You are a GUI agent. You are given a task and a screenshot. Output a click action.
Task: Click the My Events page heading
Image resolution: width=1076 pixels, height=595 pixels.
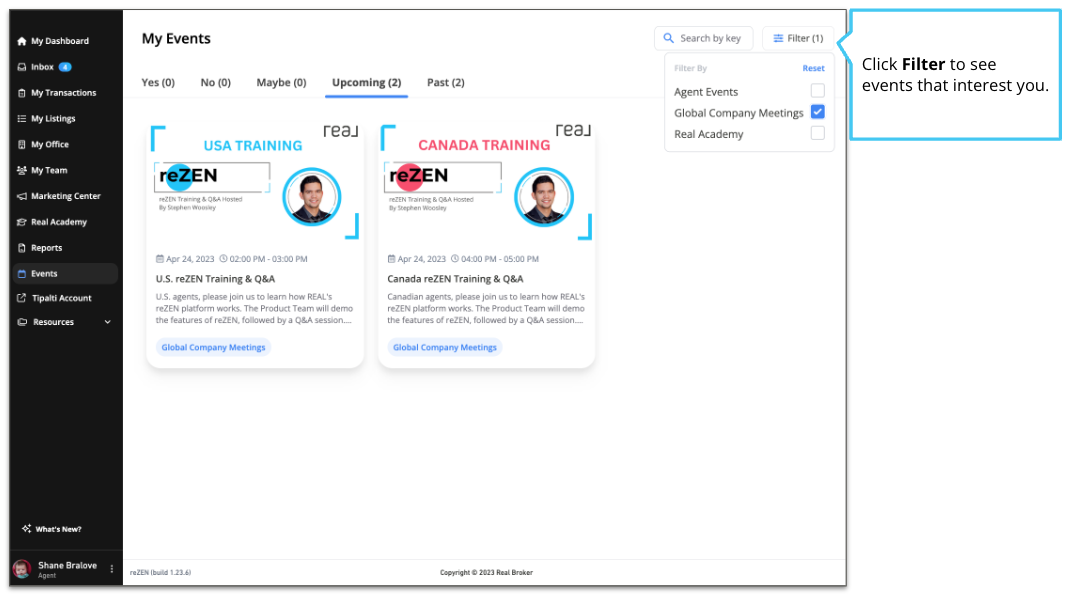pos(176,39)
